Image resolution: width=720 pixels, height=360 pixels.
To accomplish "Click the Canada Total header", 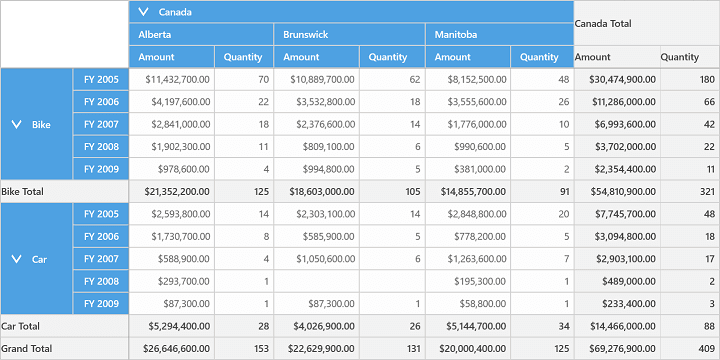I will point(647,23).
